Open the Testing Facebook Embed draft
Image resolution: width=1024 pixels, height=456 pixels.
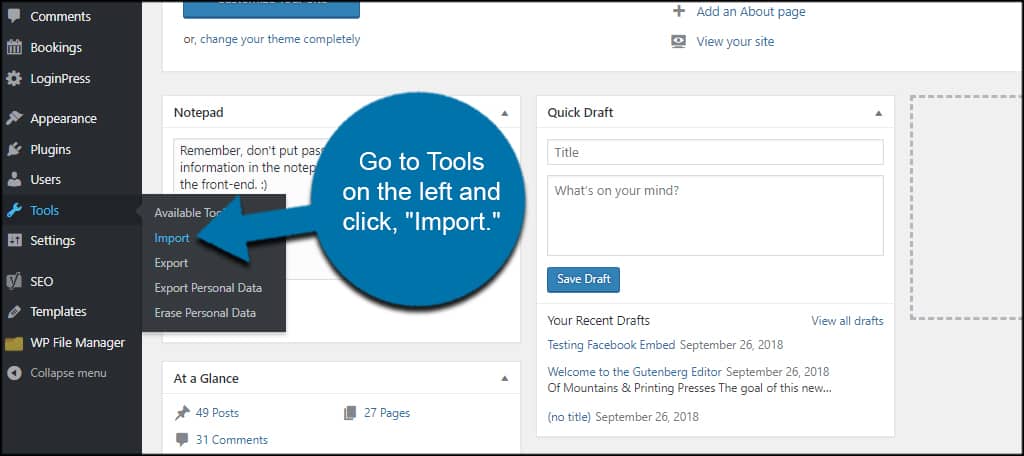pos(612,344)
